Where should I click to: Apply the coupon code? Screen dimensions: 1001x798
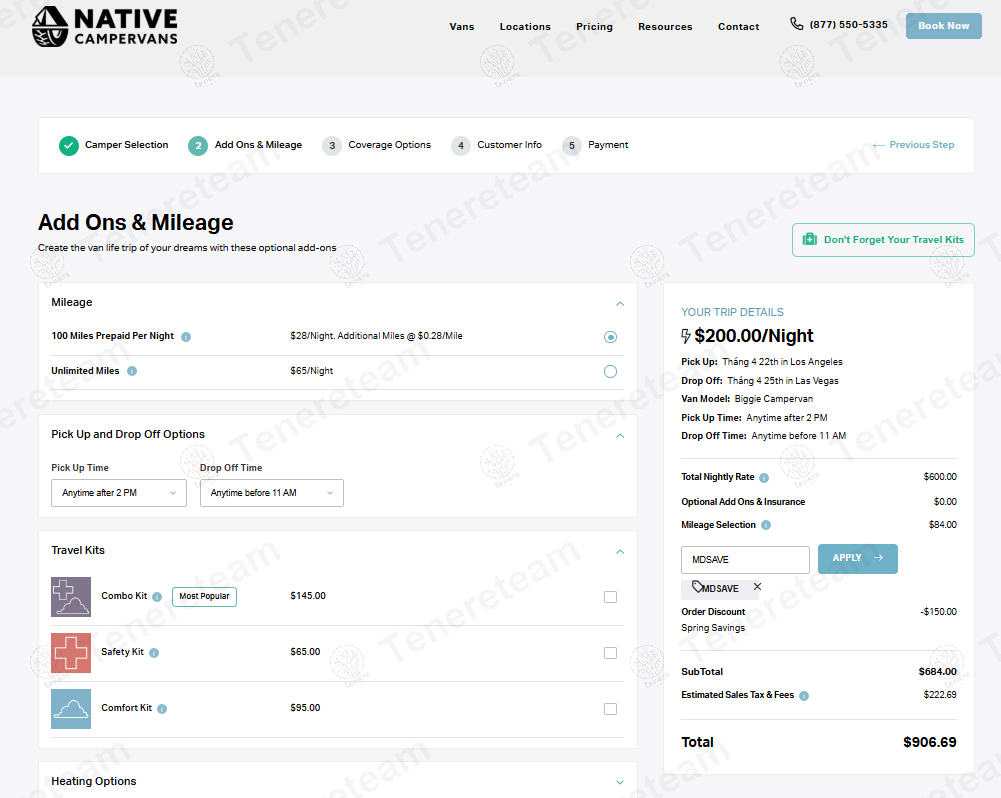pos(857,559)
